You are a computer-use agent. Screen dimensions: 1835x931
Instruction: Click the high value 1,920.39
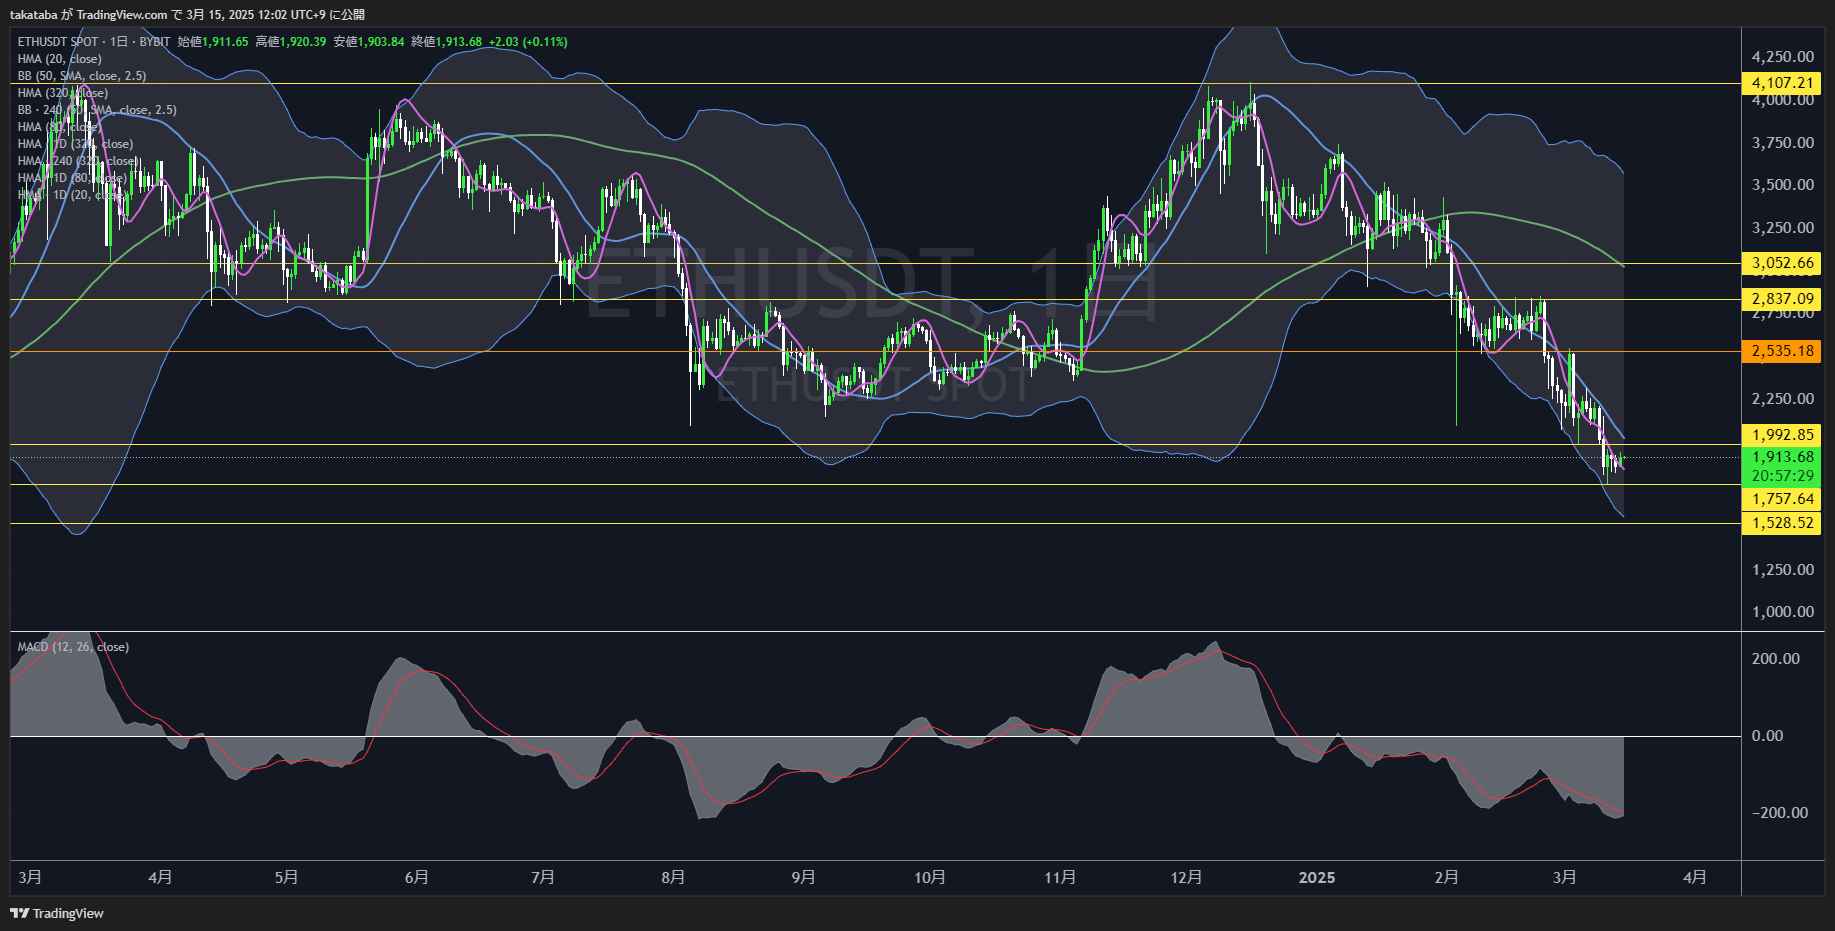pos(303,42)
